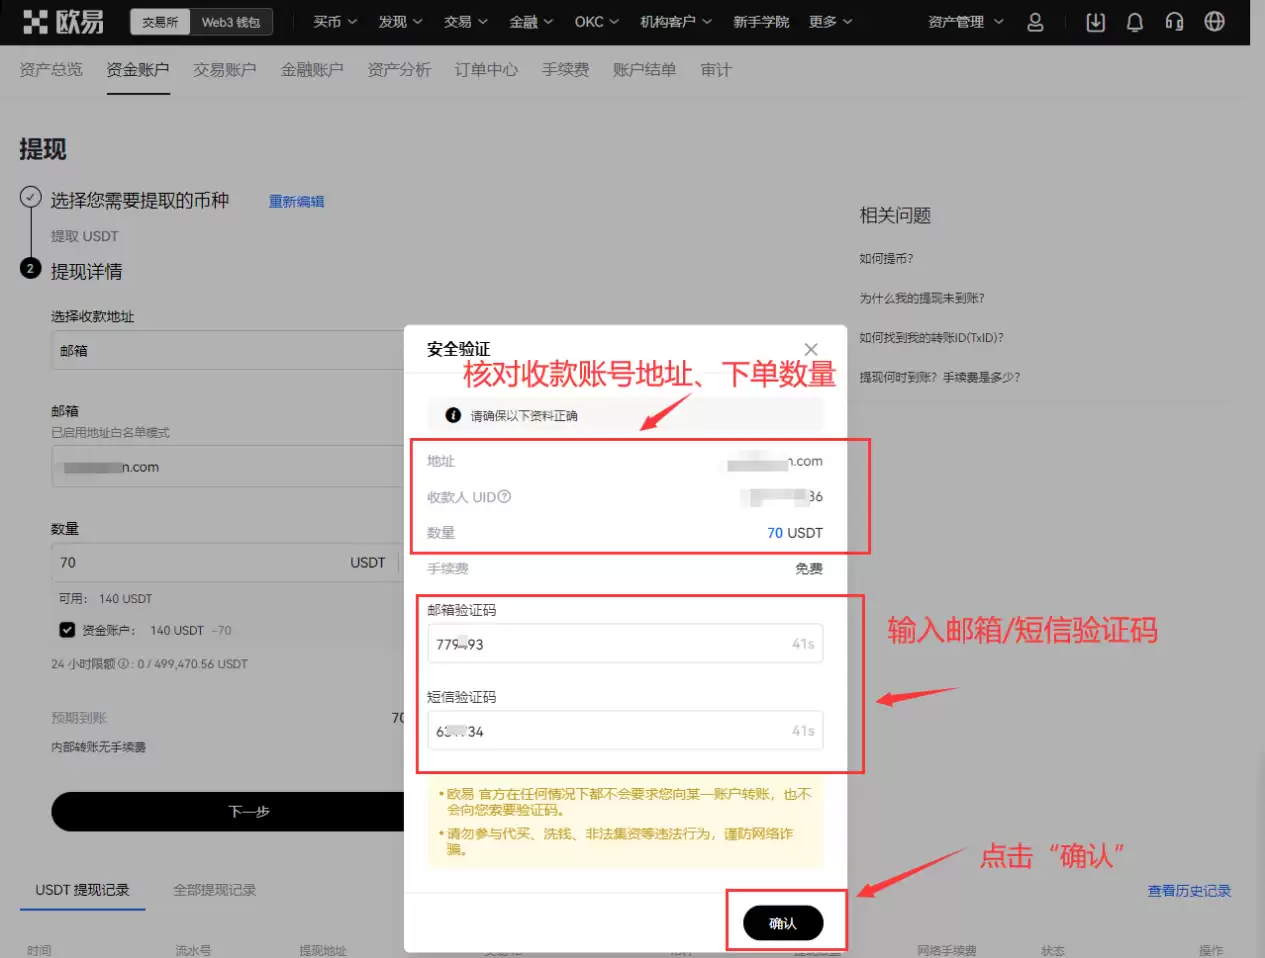The height and width of the screenshot is (958, 1265).
Task: Open the user profile icon
Action: click(1035, 21)
